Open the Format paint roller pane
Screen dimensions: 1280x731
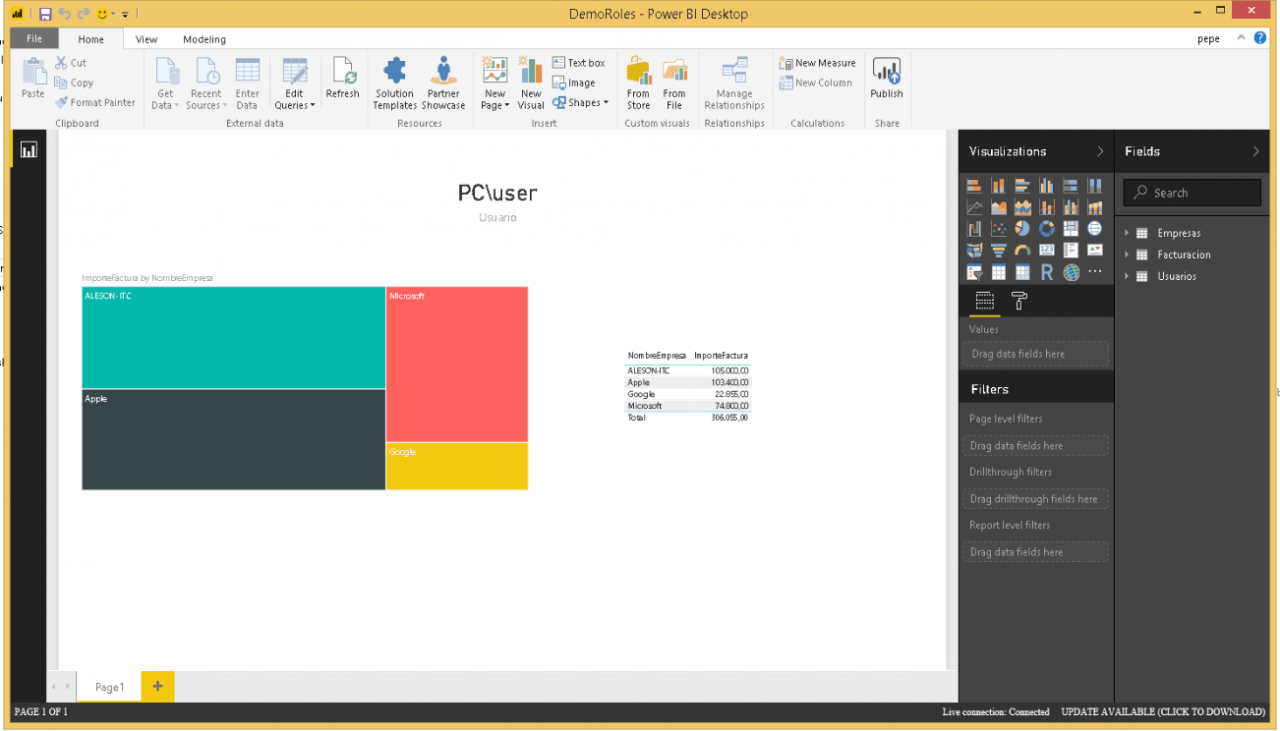tap(1018, 301)
